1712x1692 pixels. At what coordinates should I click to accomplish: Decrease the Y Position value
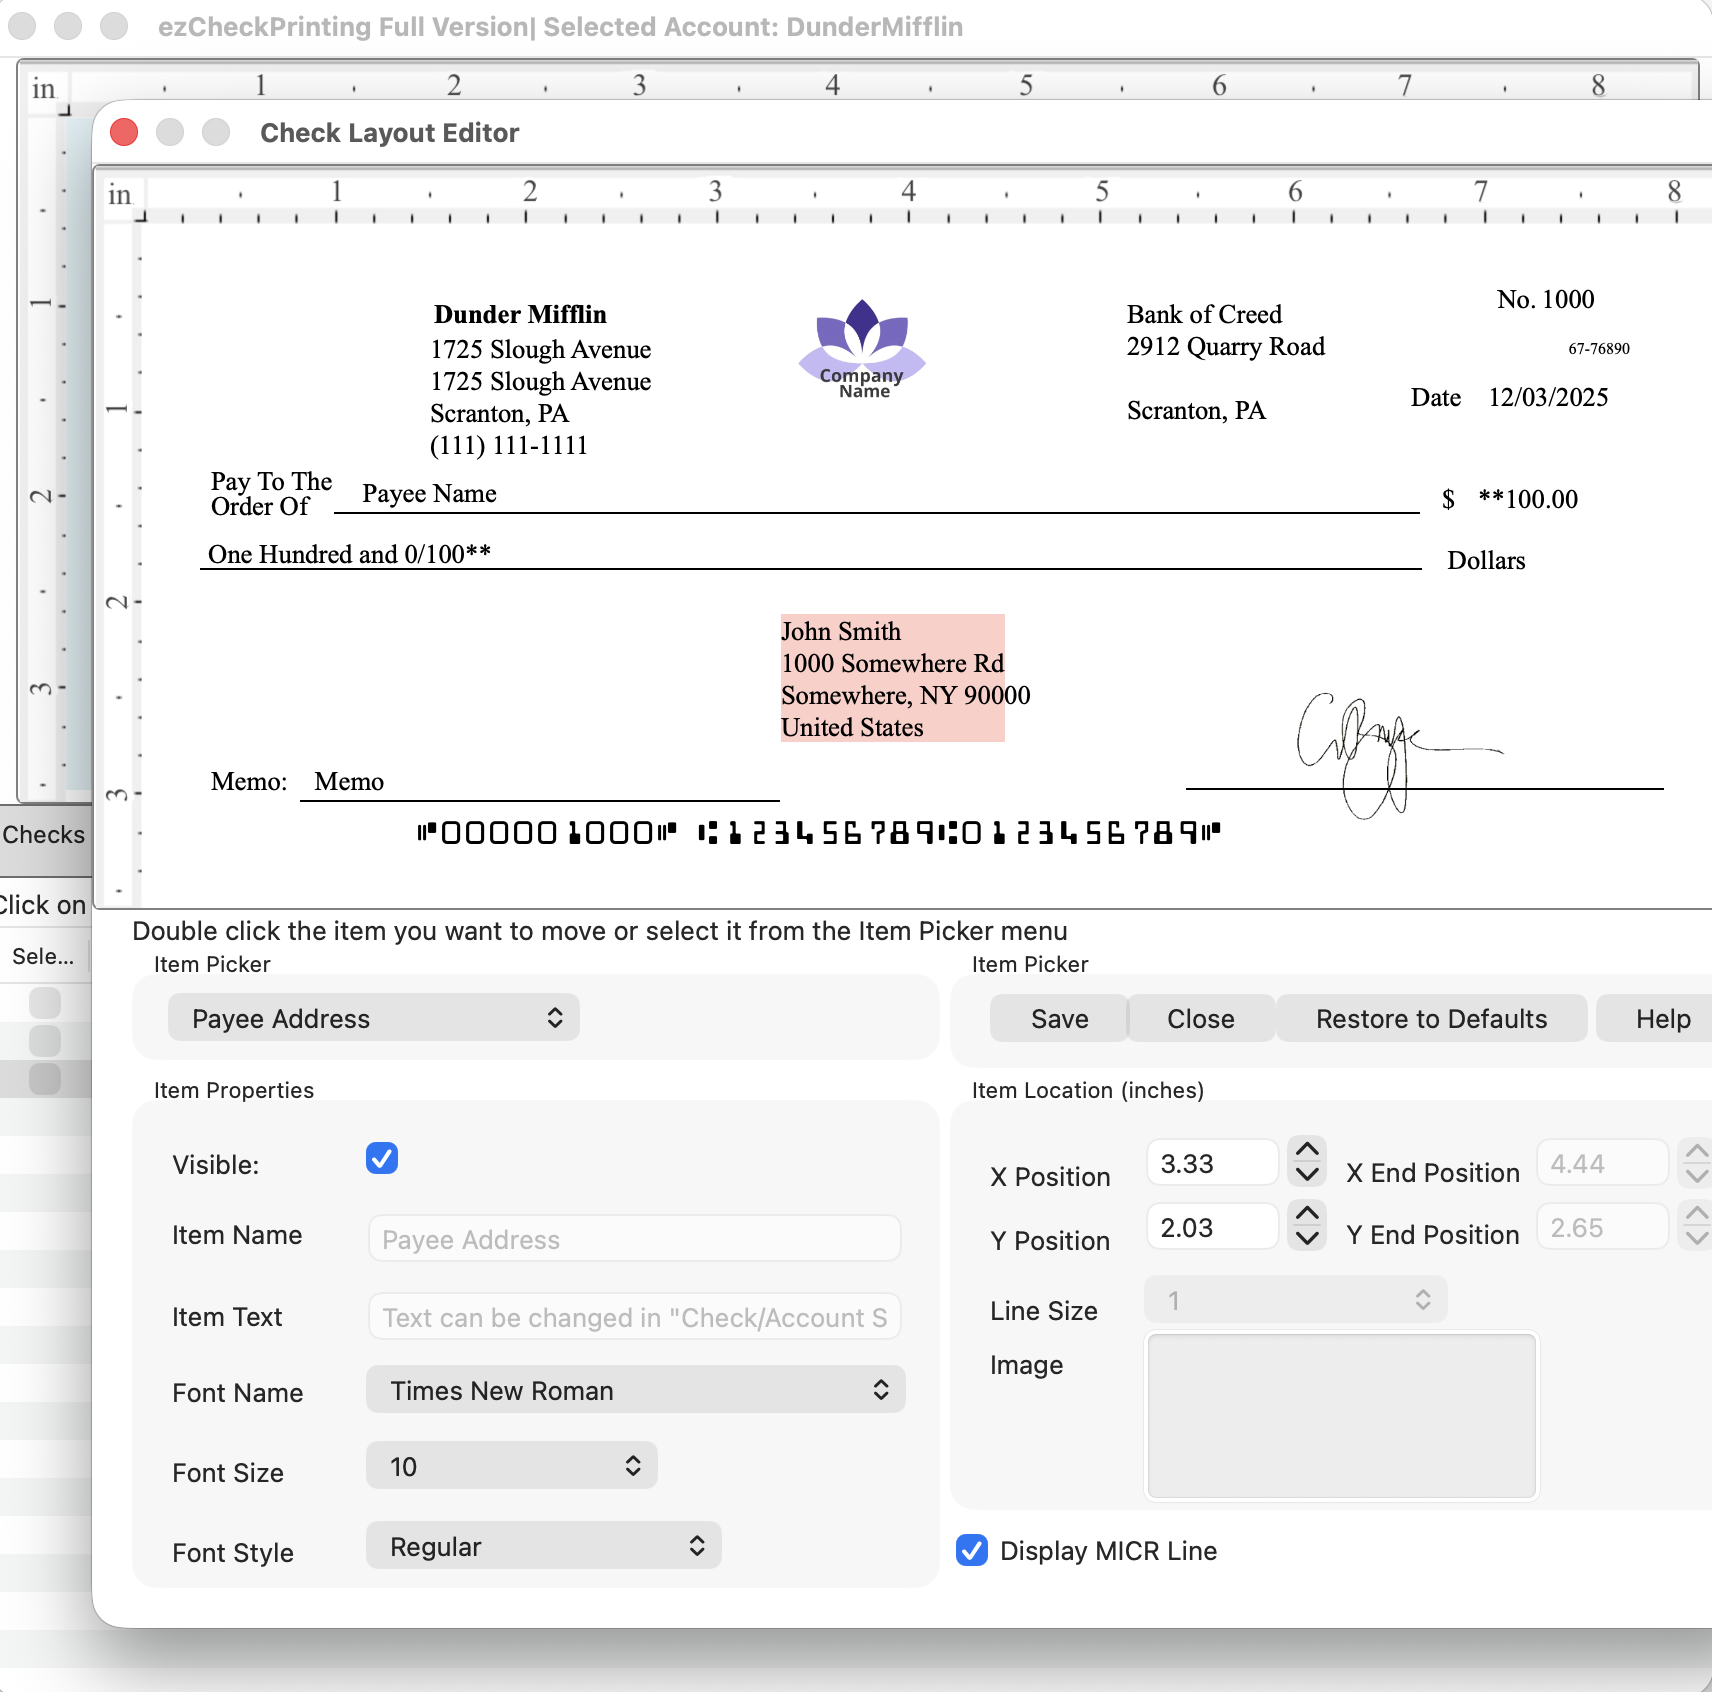click(1307, 1238)
